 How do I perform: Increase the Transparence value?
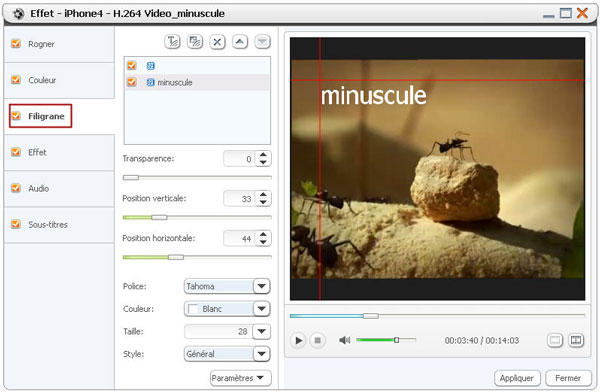263,155
